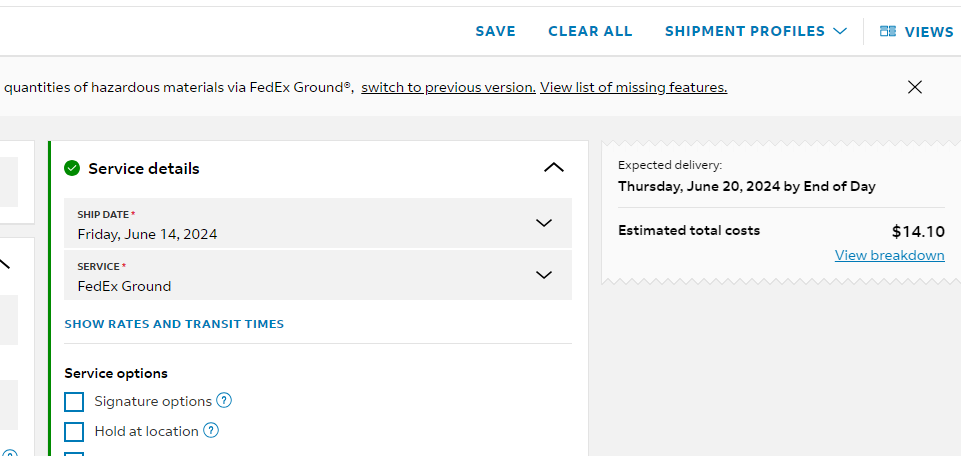Open the Signature options help icon
Screen dimensions: 961x456
coord(224,401)
